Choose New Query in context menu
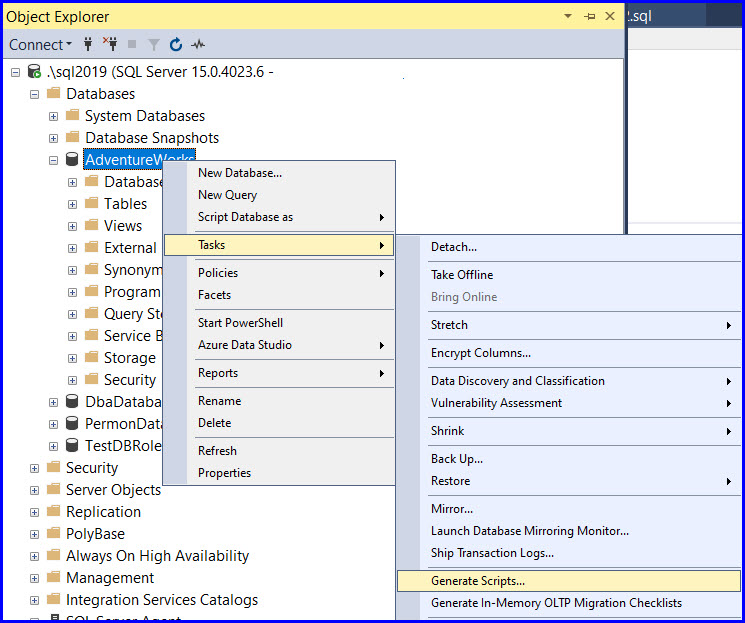 227,195
